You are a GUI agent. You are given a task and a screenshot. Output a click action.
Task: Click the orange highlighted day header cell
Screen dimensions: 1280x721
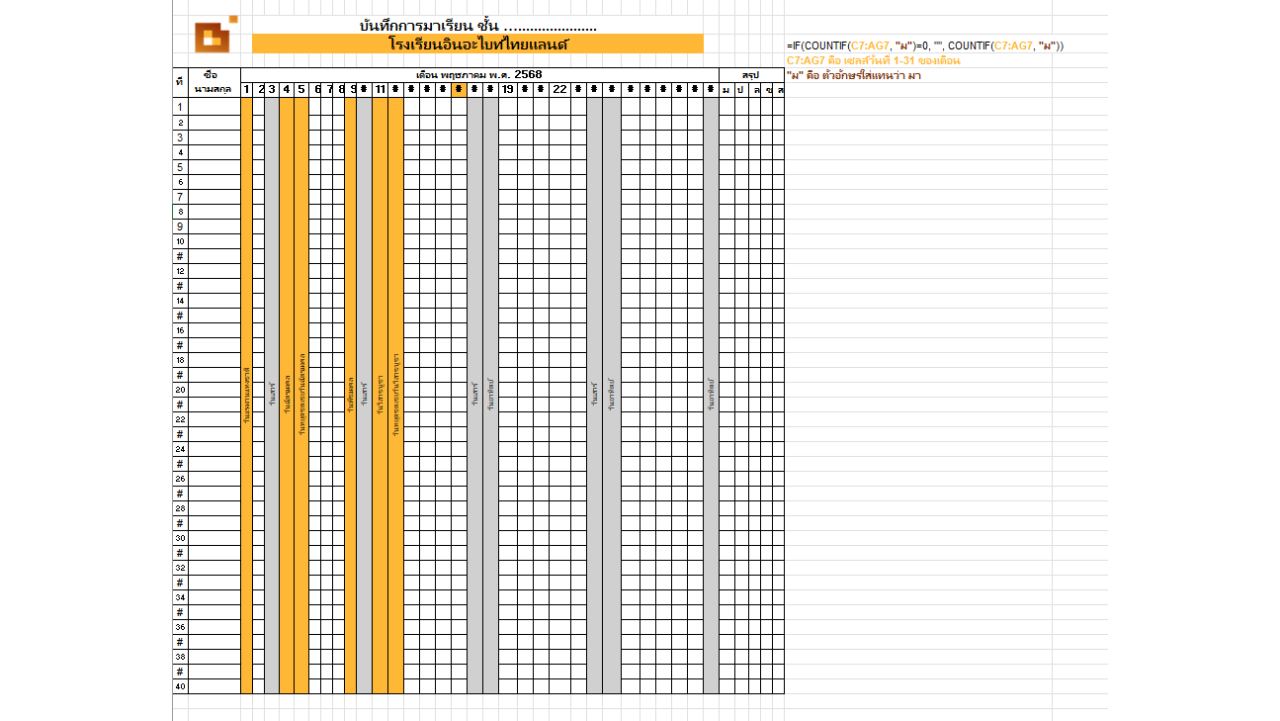pos(457,90)
